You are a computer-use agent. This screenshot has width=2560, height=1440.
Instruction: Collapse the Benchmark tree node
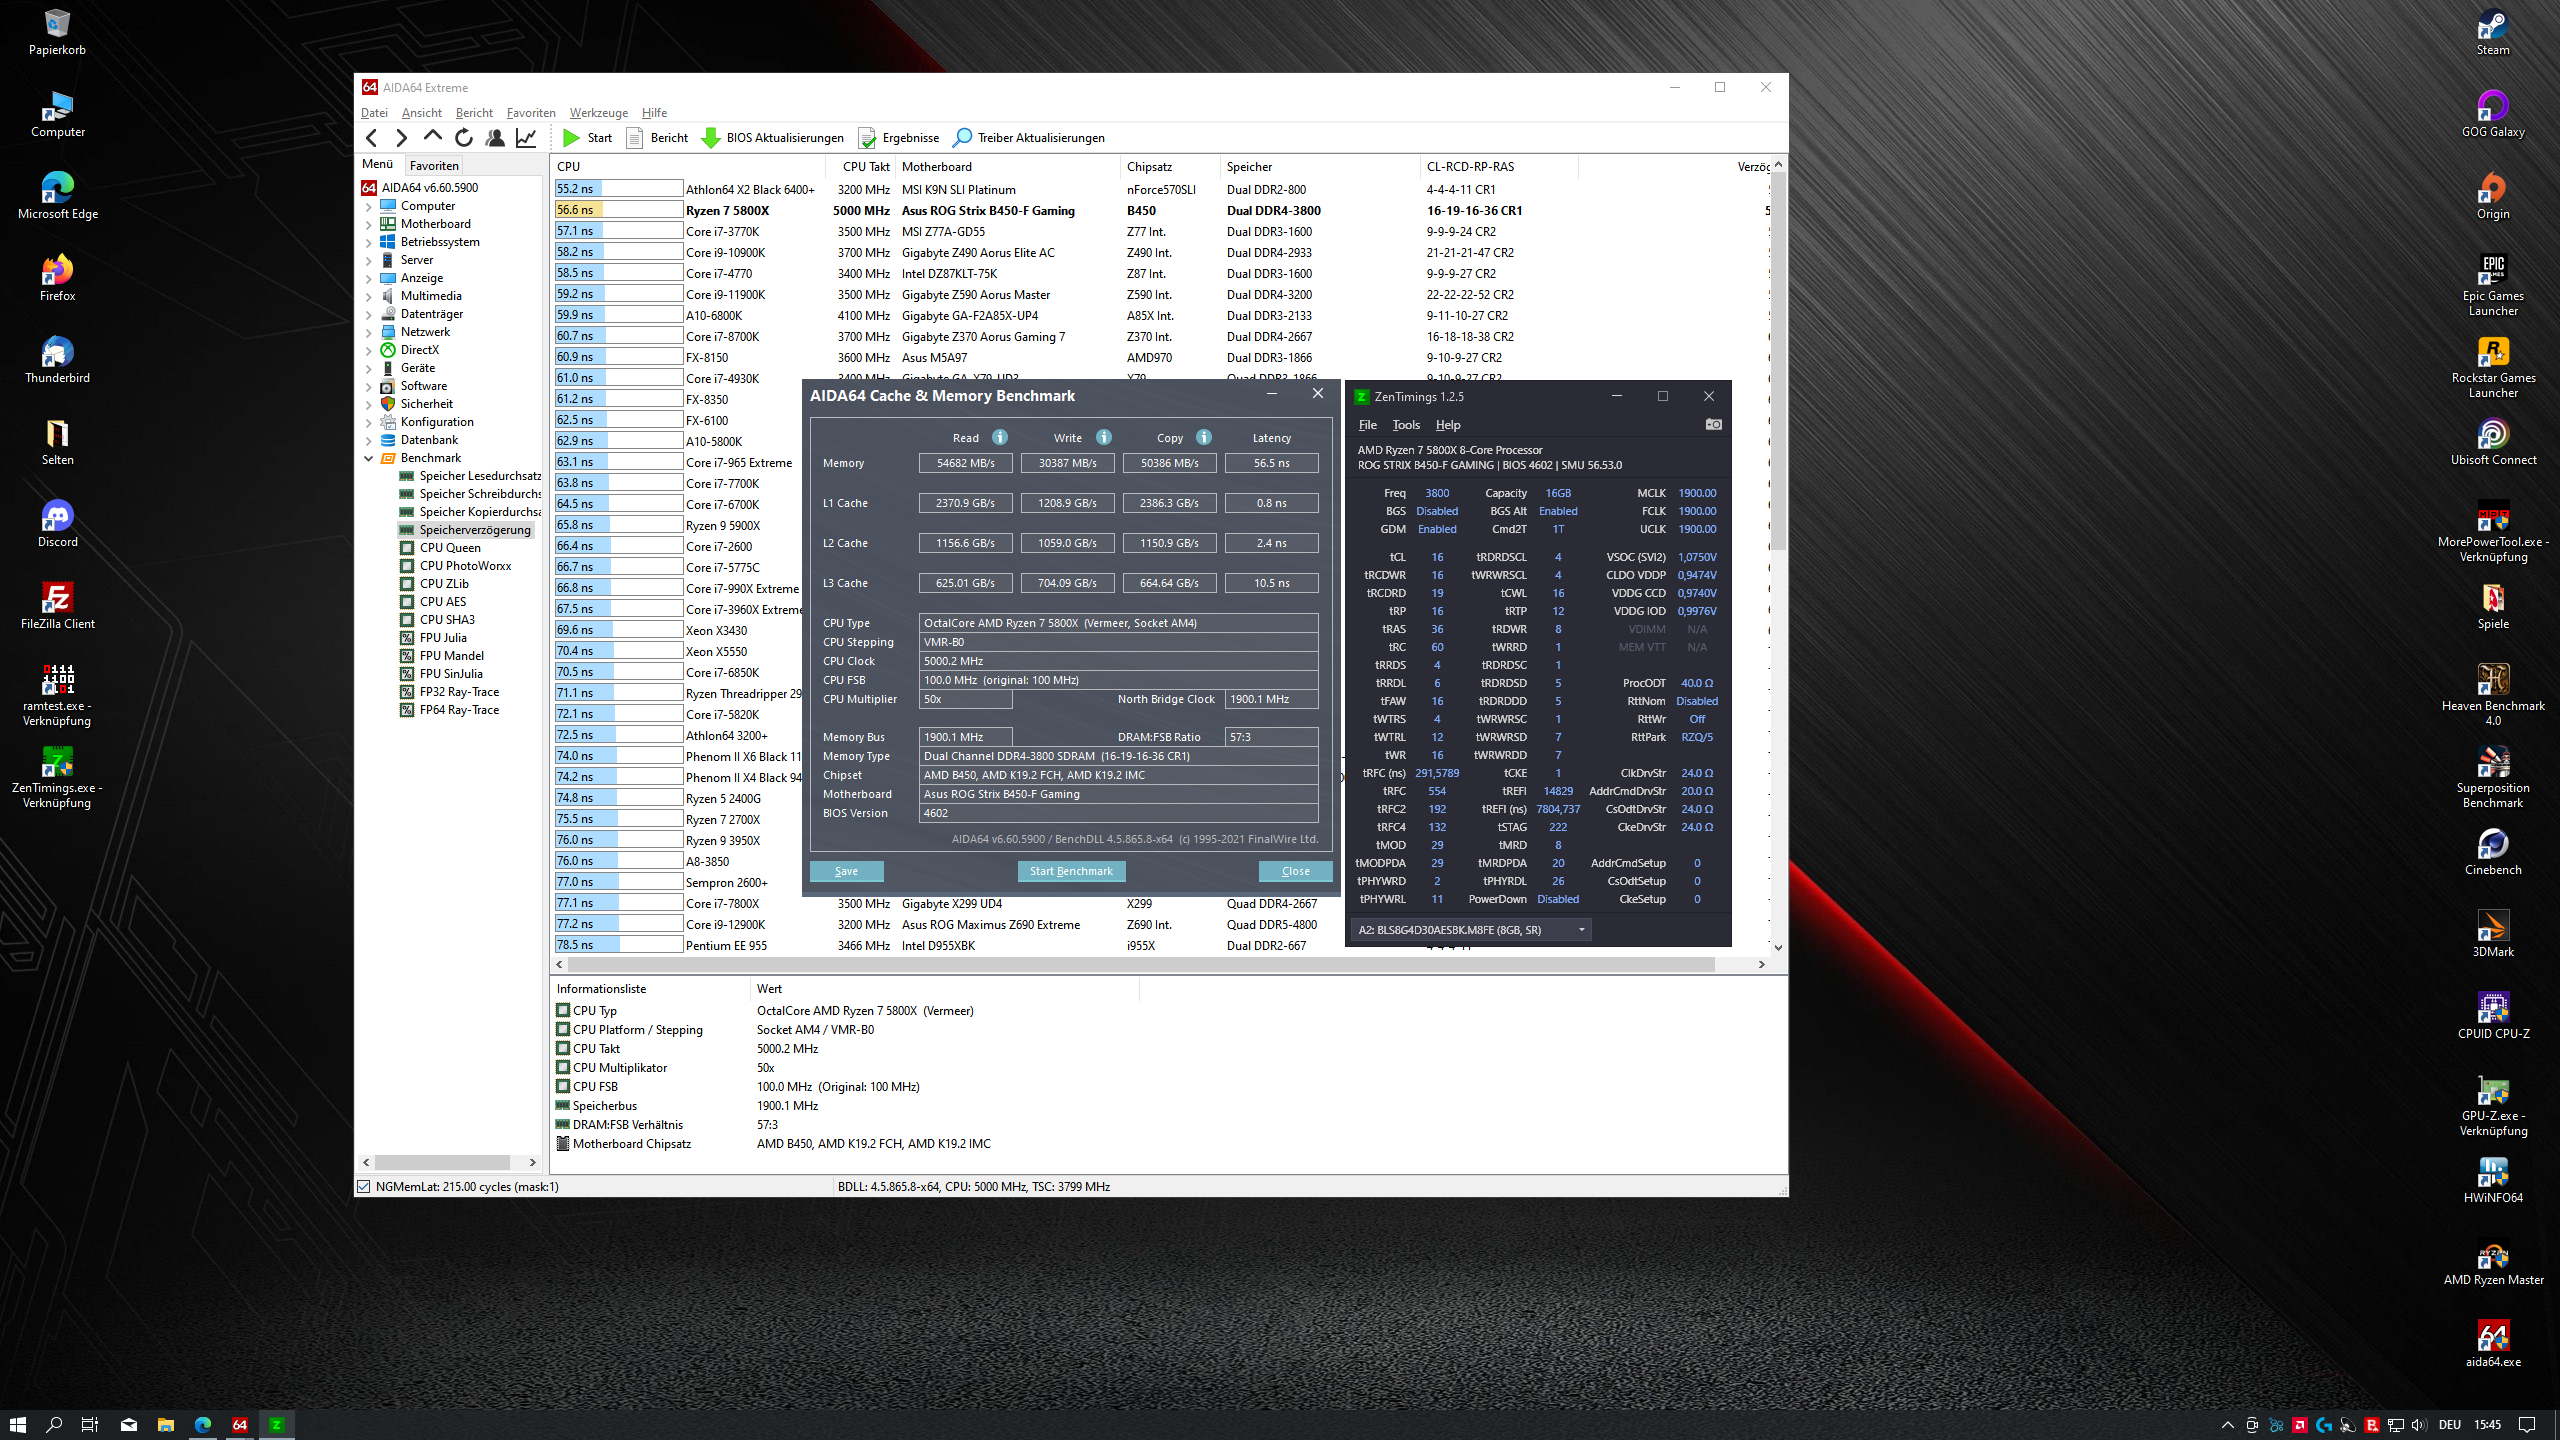pyautogui.click(x=368, y=458)
